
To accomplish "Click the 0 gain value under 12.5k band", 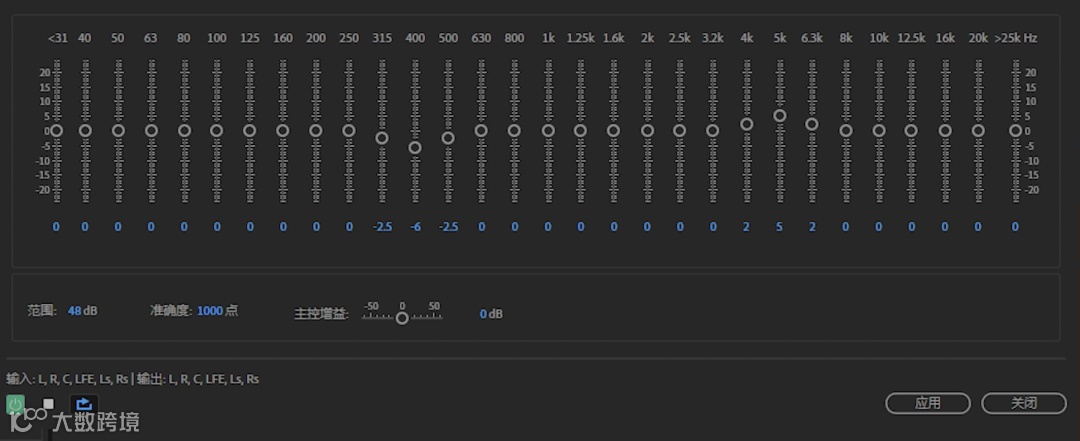I will point(911,227).
